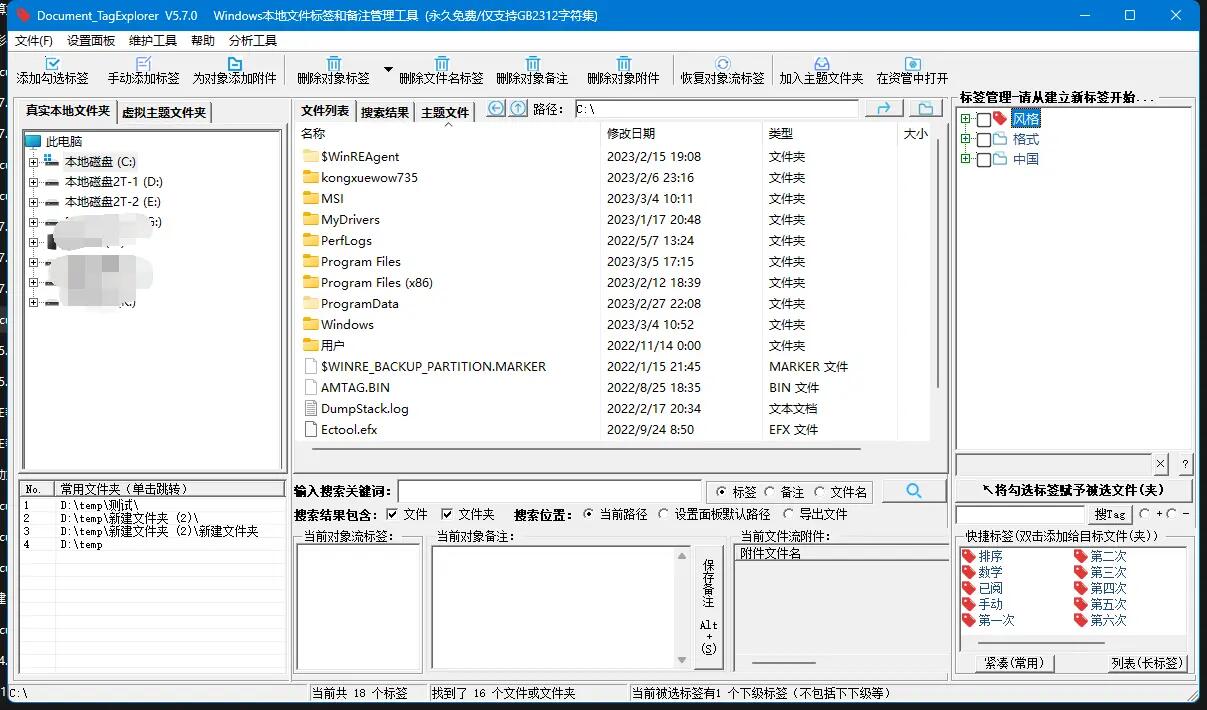Click the 添加勾选标签 toolbar icon
Image resolution: width=1207 pixels, height=710 pixels.
tap(53, 64)
